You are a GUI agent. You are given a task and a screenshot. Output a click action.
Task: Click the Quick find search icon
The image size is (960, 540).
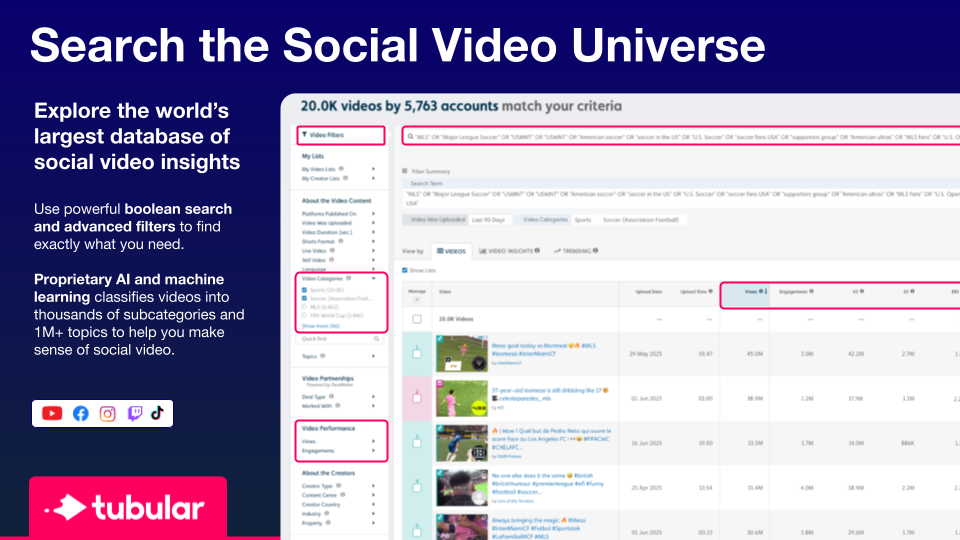(377, 339)
